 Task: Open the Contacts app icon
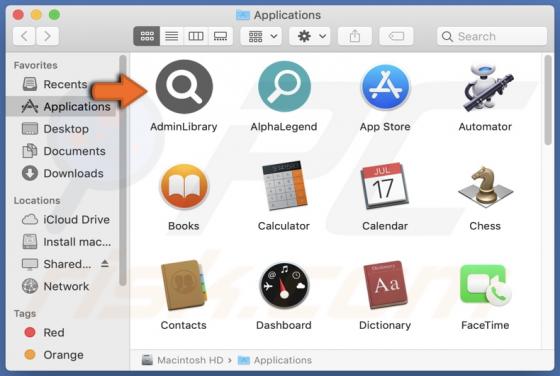[184, 285]
